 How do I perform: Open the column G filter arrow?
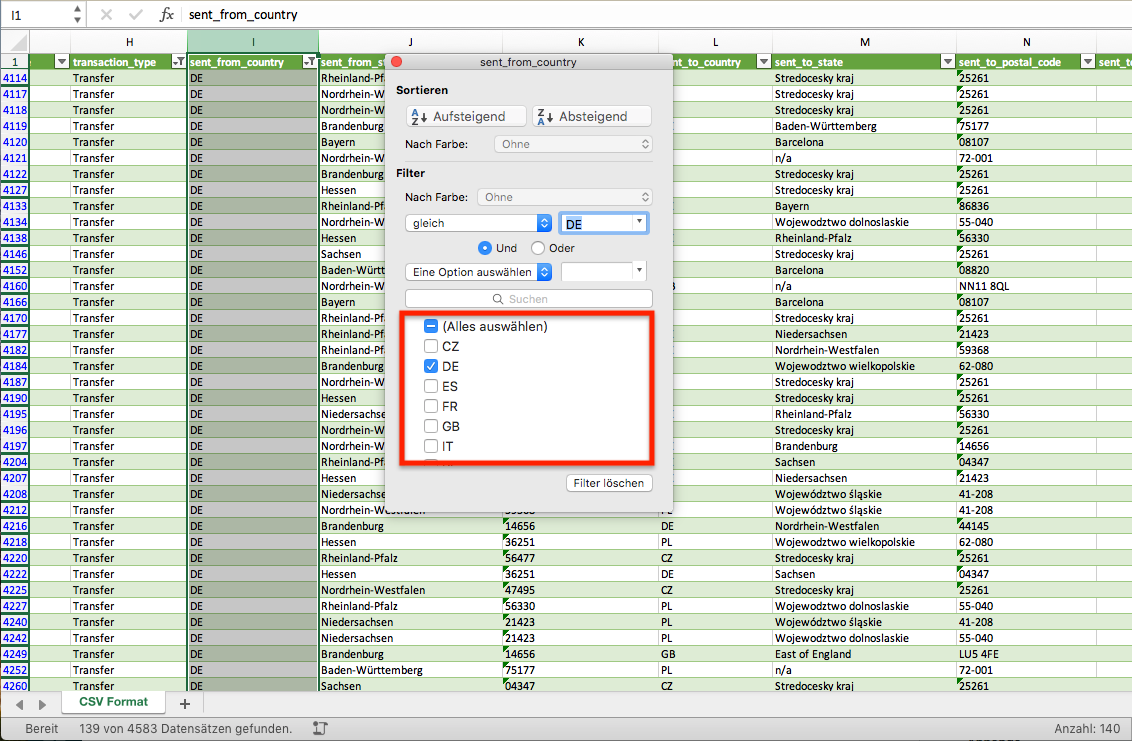click(61, 62)
